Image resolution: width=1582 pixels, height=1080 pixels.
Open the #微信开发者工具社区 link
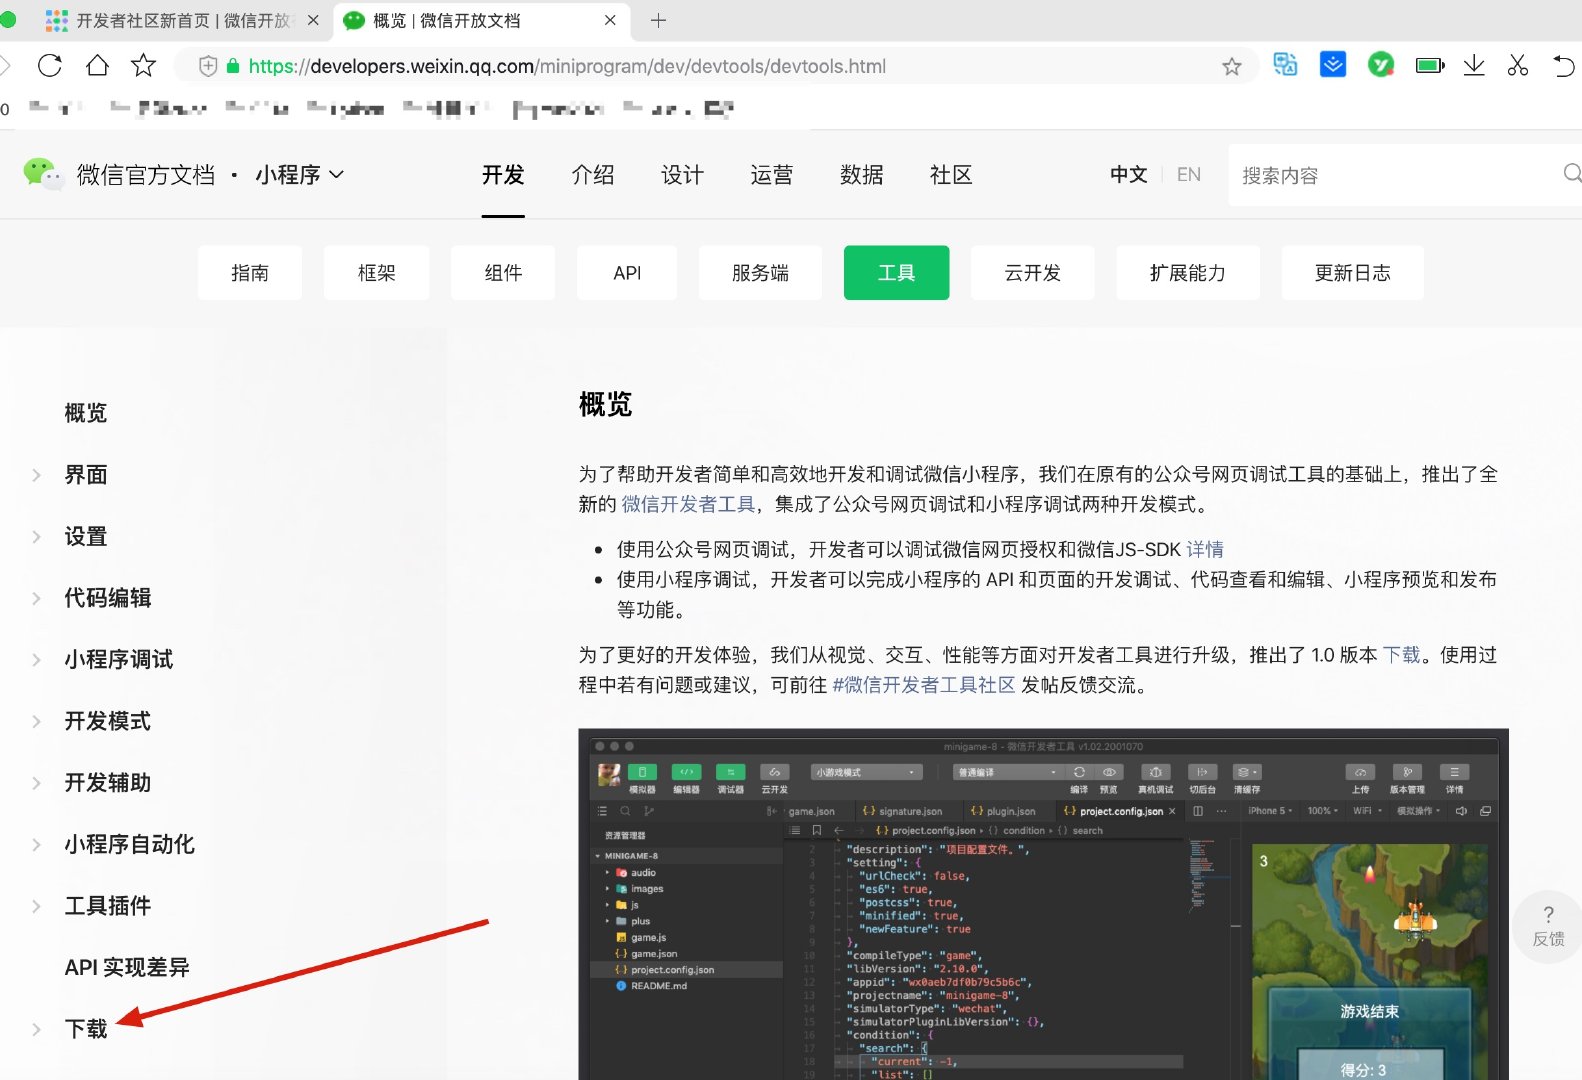pyautogui.click(x=923, y=685)
